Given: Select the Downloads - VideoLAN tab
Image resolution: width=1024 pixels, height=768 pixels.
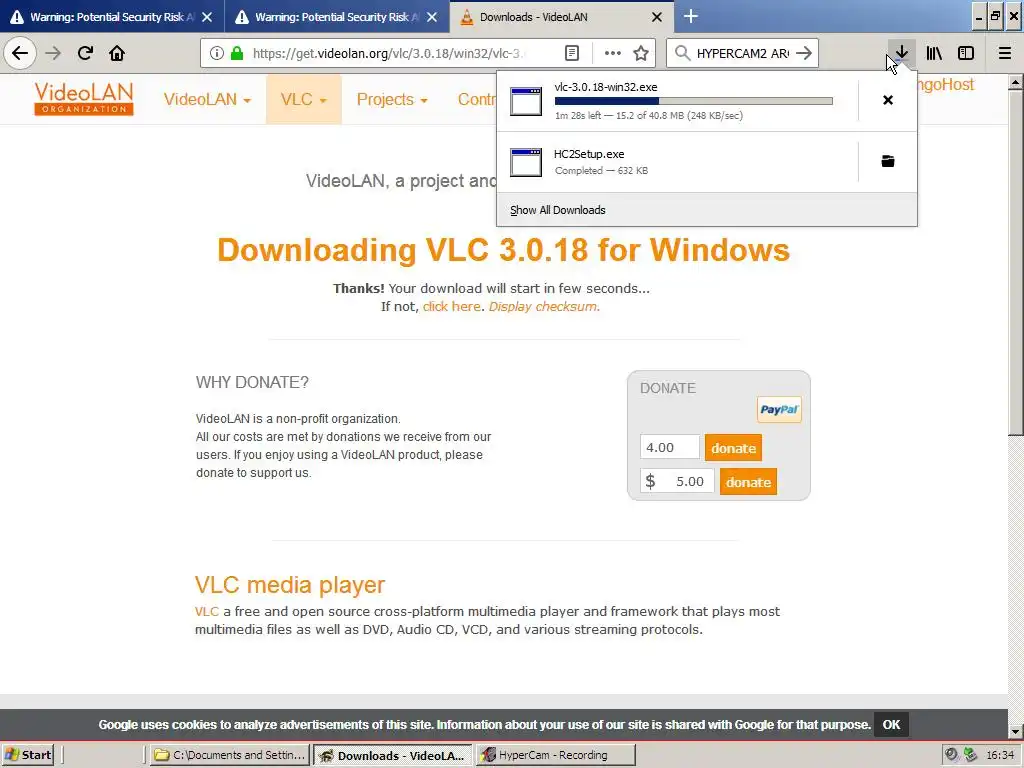Looking at the screenshot, I should point(562,17).
